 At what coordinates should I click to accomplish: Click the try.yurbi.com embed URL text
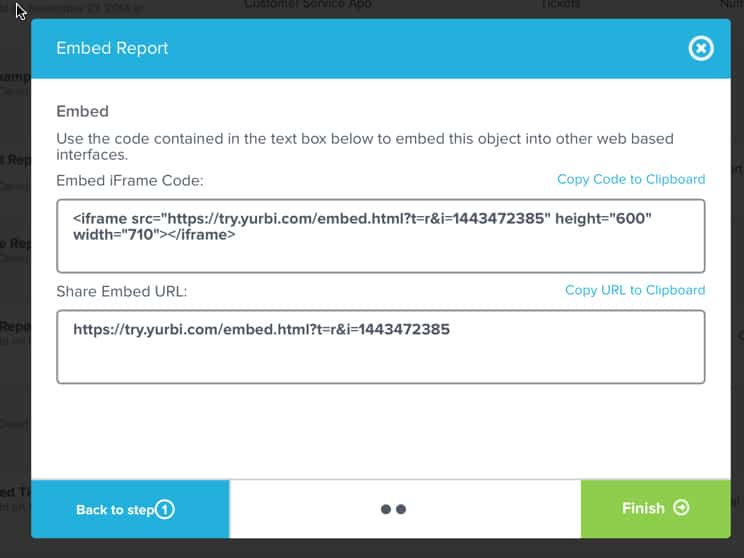coord(261,329)
